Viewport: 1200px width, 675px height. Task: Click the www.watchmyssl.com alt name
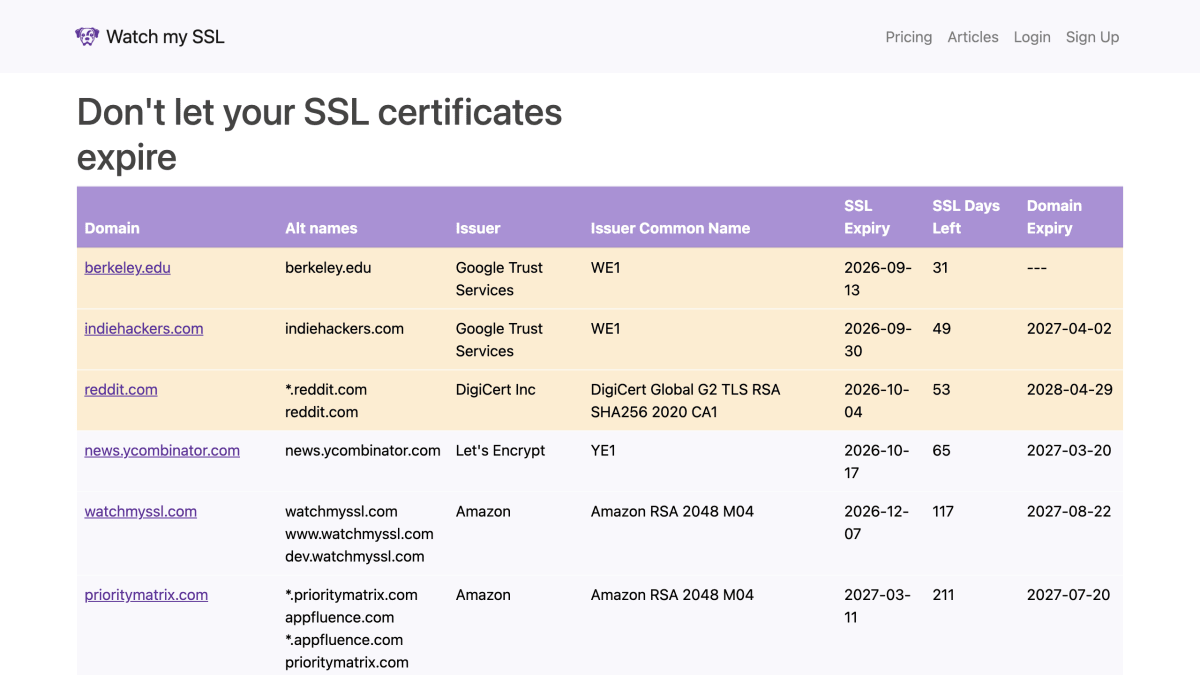coord(359,534)
